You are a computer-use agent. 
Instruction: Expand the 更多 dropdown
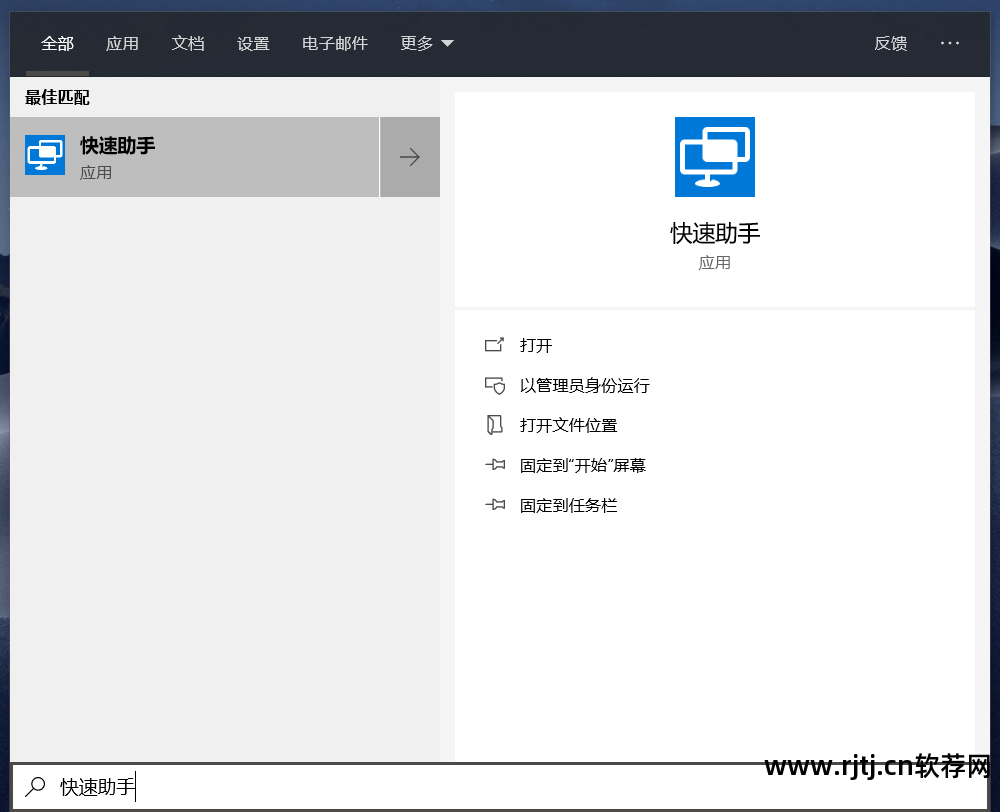pos(427,43)
